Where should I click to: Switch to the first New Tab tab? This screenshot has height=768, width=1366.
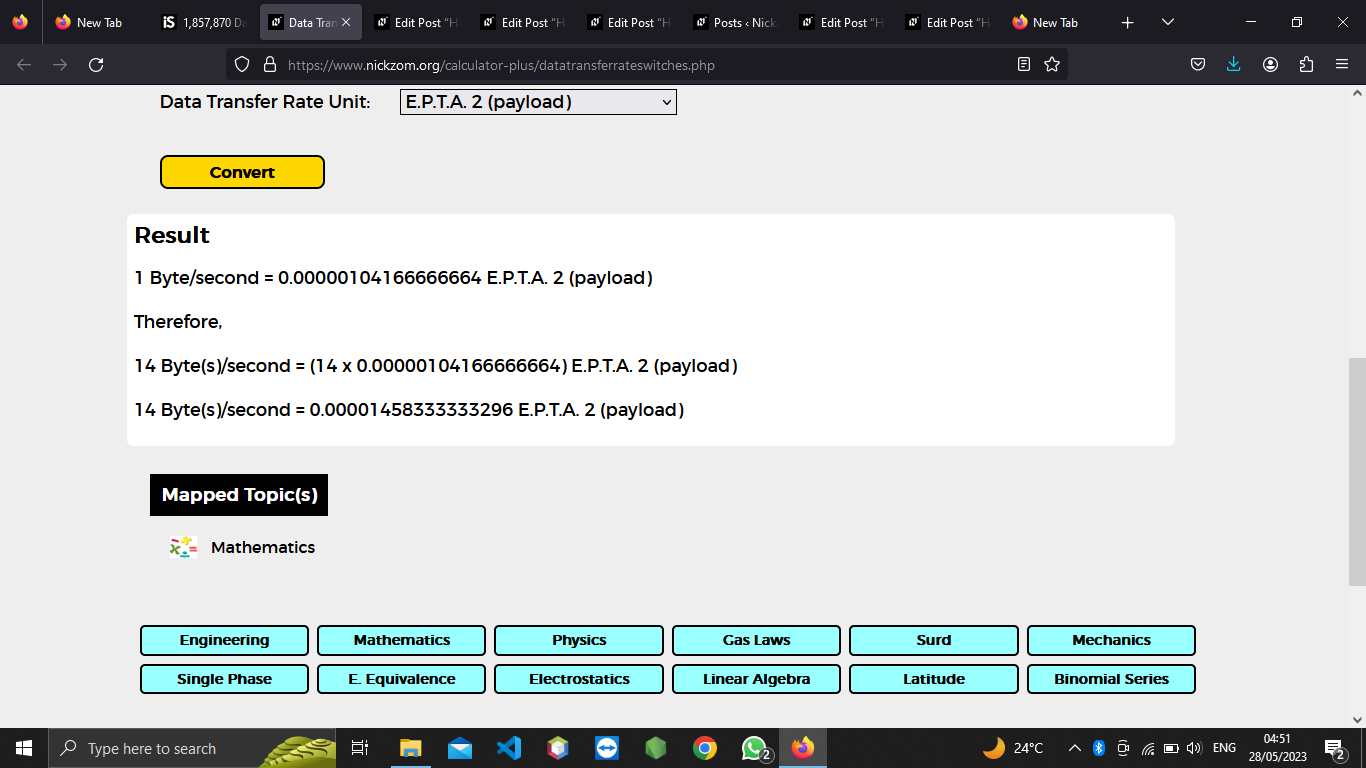pos(97,22)
